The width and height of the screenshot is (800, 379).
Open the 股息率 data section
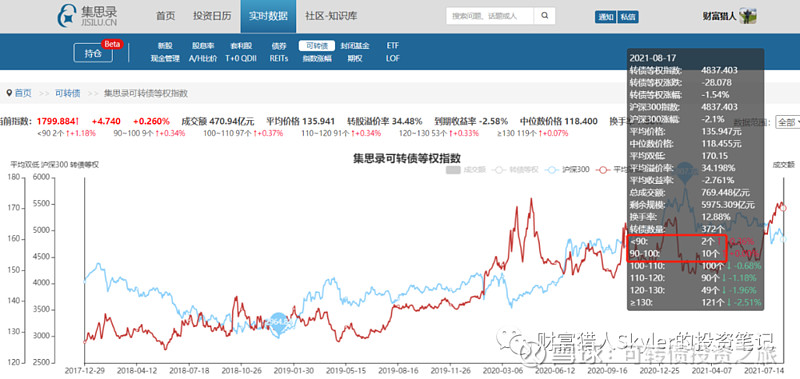(203, 46)
